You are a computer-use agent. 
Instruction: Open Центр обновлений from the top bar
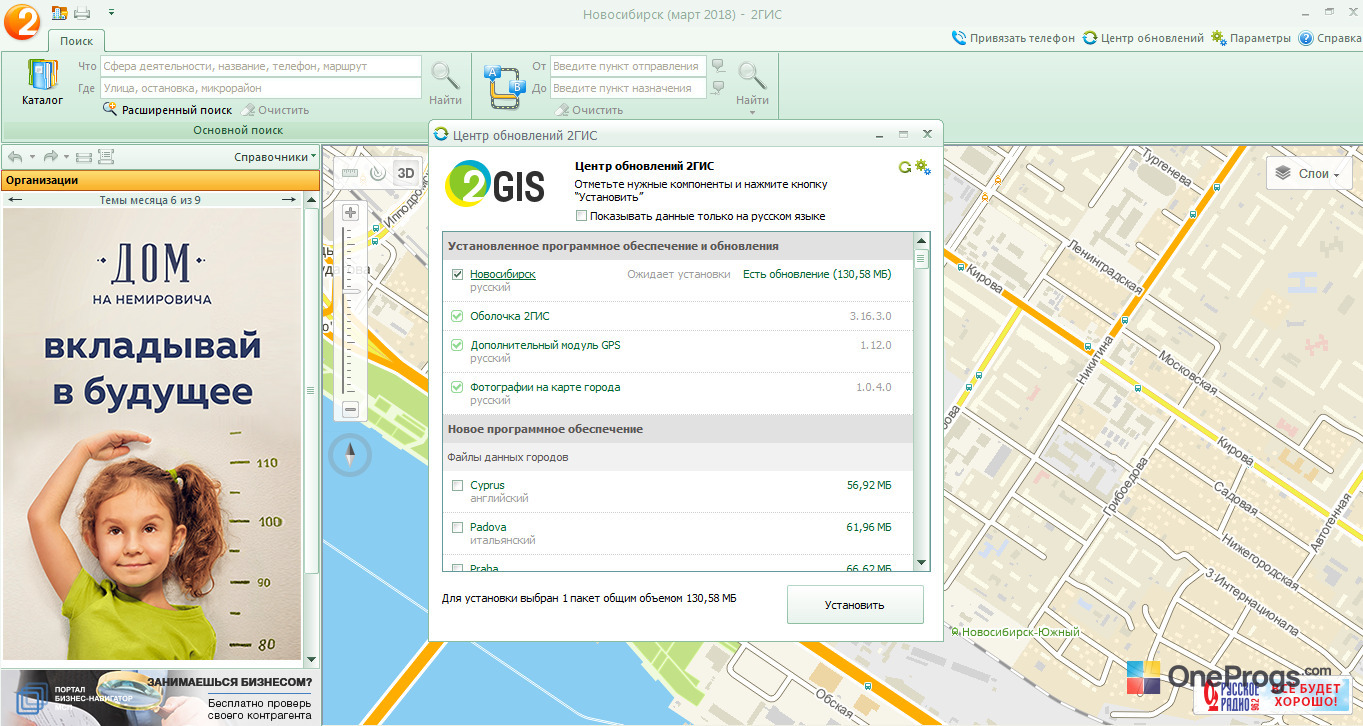(1144, 38)
